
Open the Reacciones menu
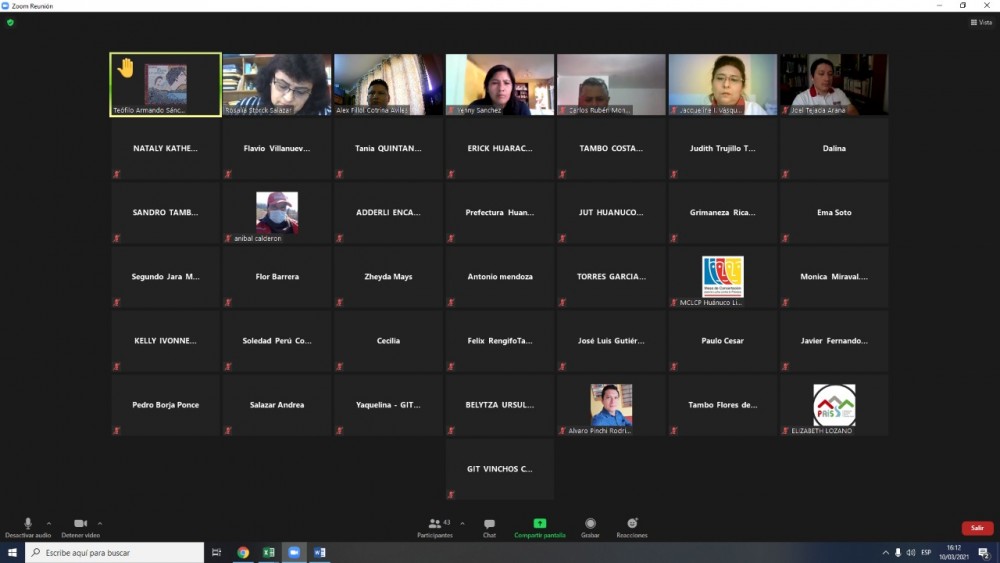631,526
